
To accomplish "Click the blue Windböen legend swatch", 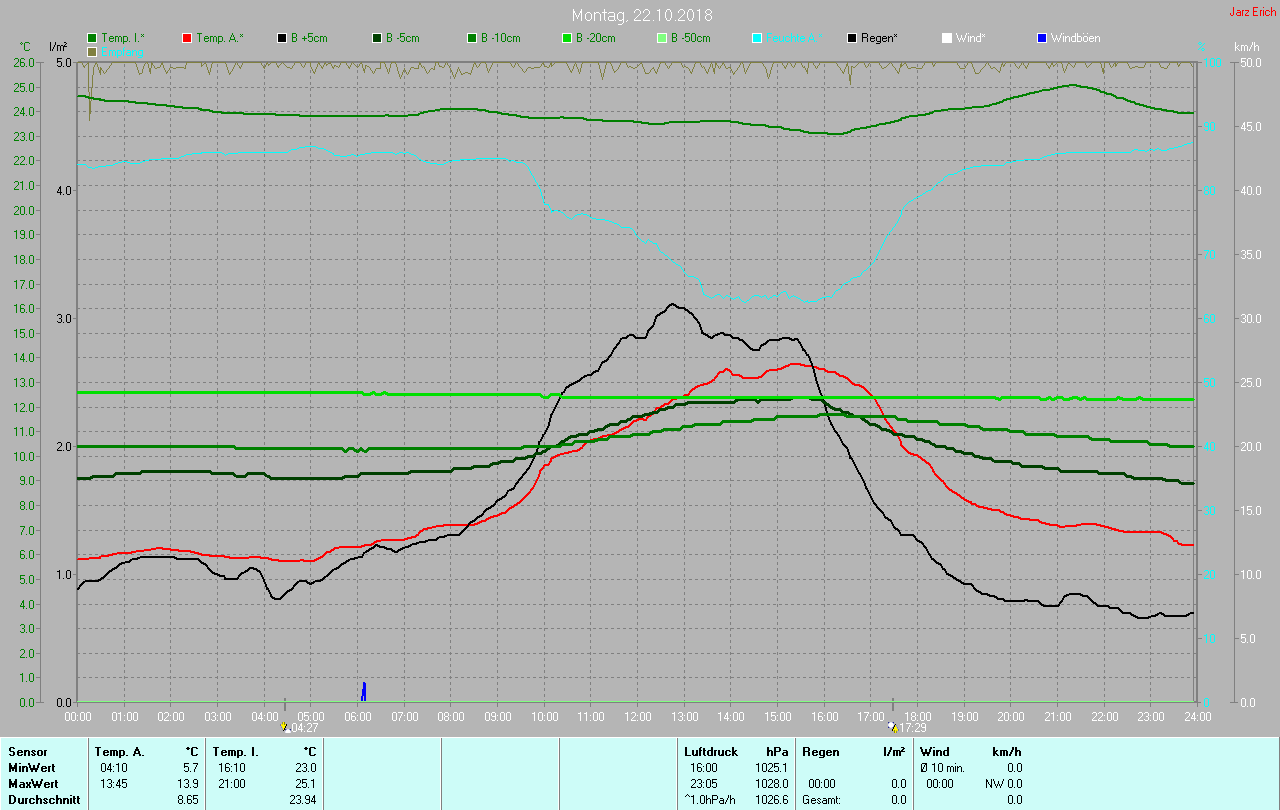I will tap(1041, 38).
